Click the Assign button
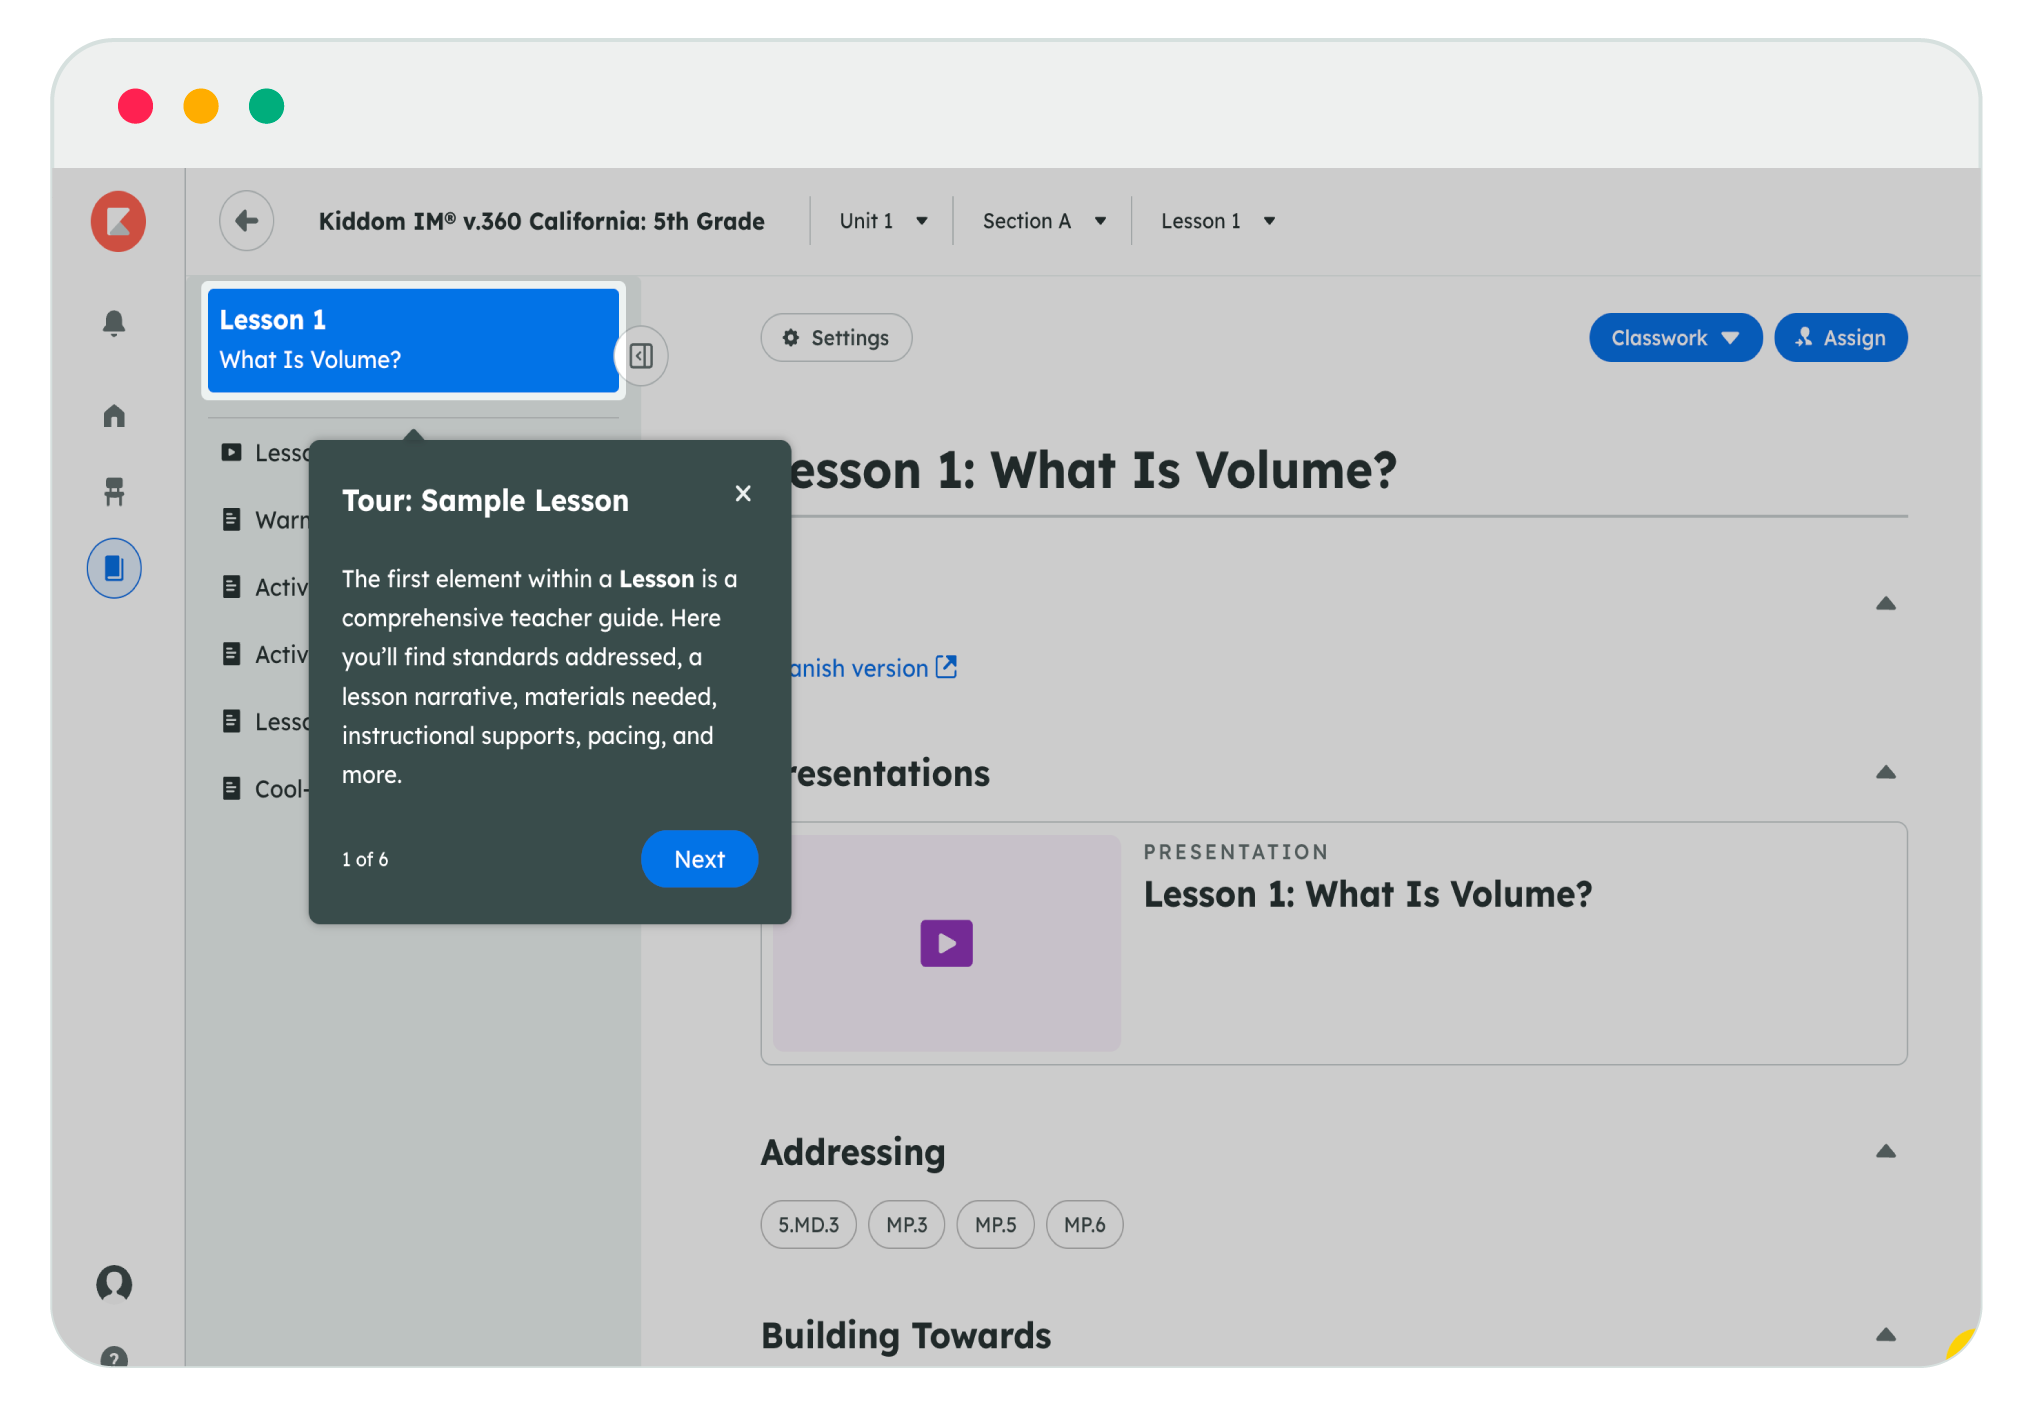The width and height of the screenshot is (2023, 1409). 1840,338
